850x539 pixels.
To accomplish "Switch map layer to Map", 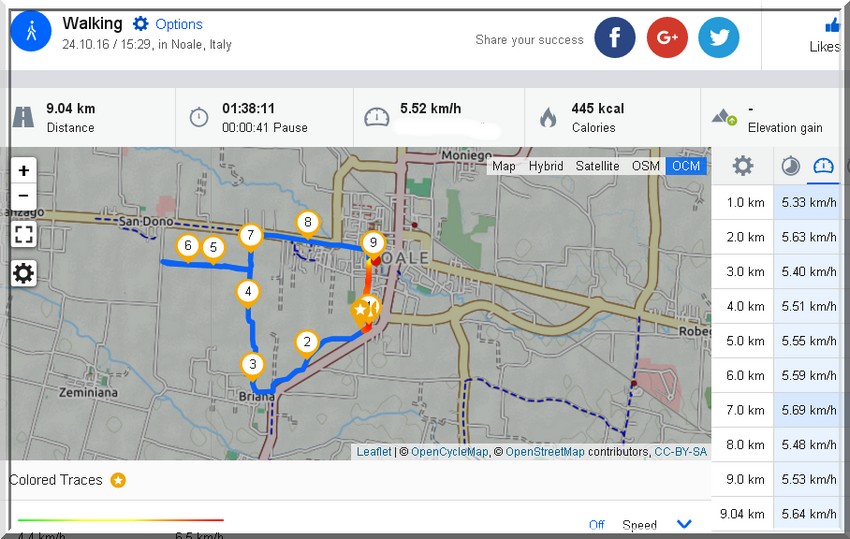I will [x=504, y=166].
